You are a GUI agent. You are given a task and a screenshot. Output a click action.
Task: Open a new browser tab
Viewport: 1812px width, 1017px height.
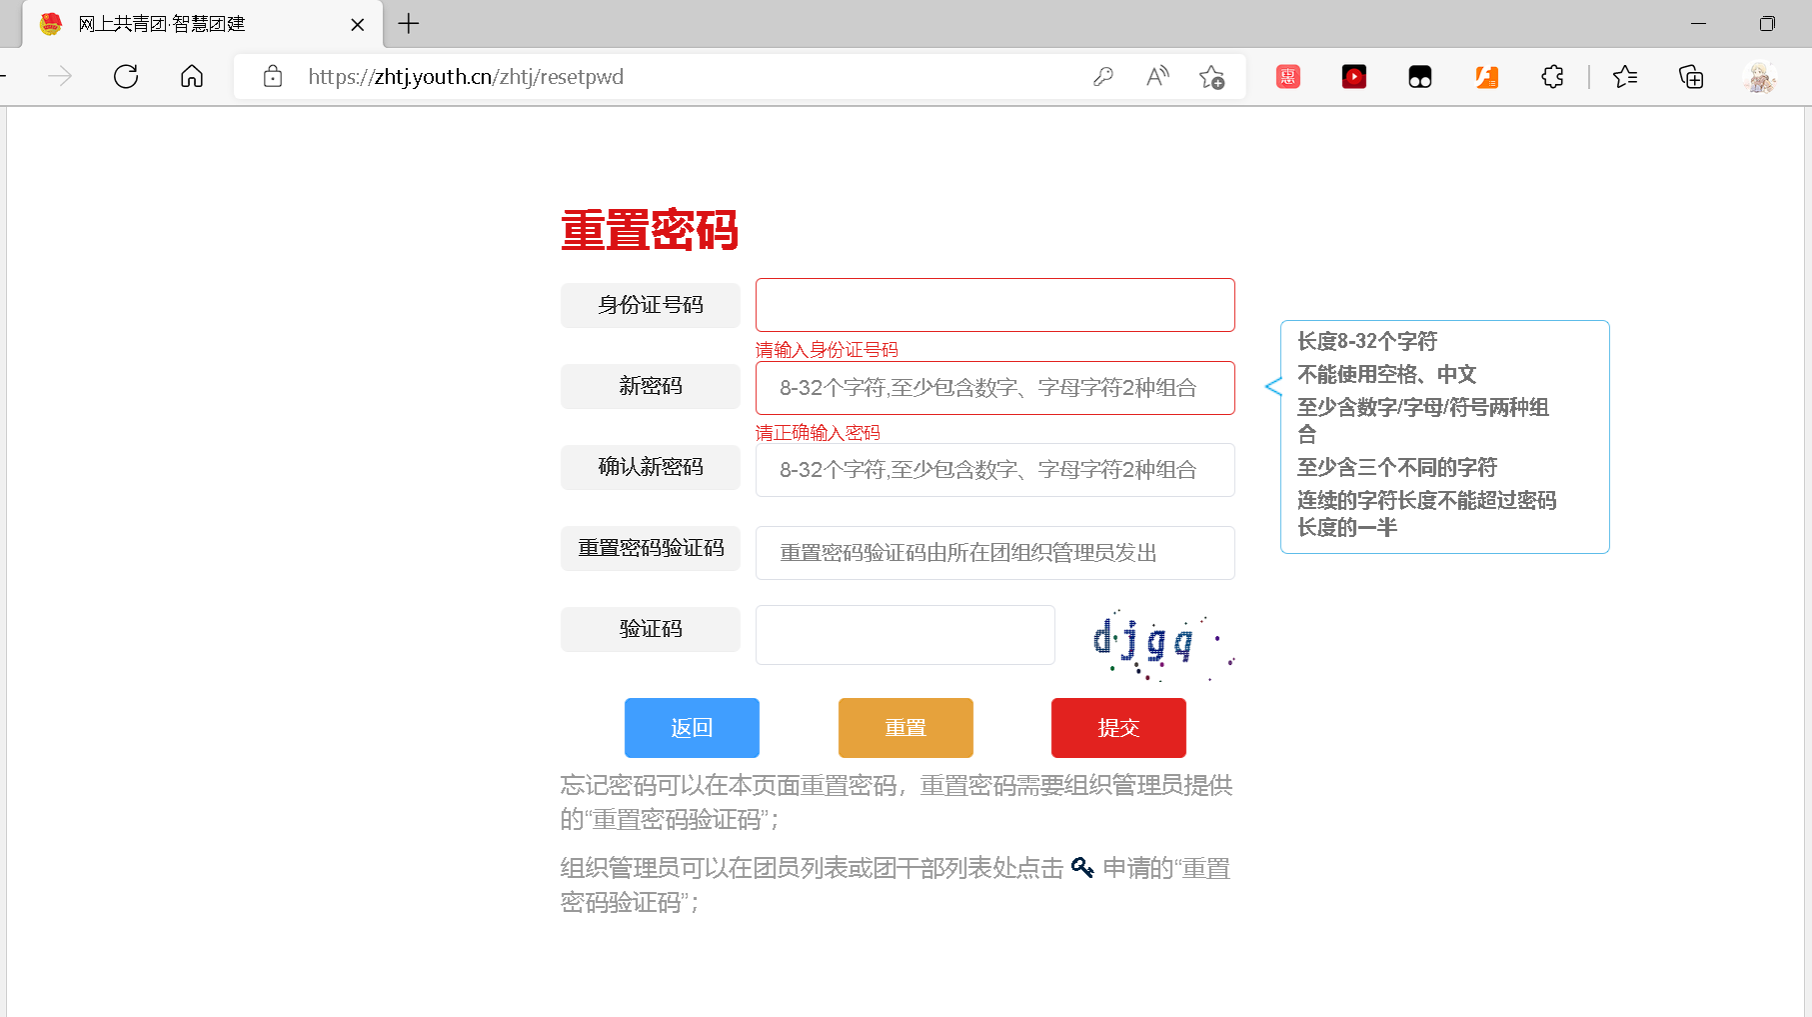[409, 24]
